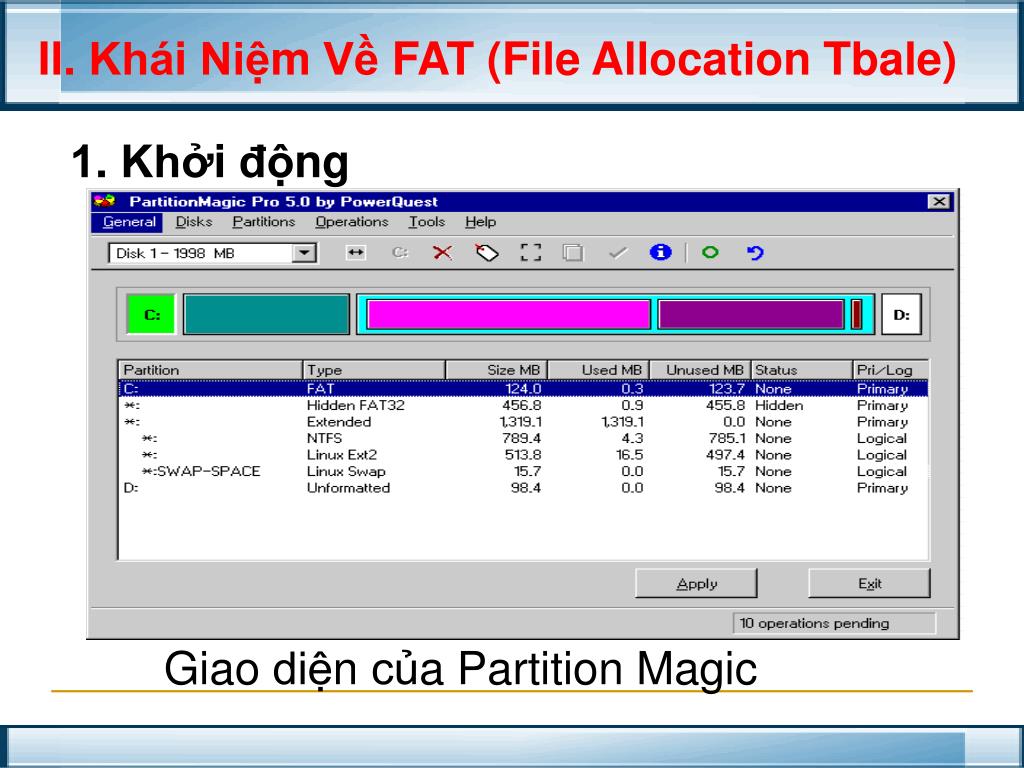1024x768 pixels.
Task: Click the Status column header
Action: click(x=802, y=370)
